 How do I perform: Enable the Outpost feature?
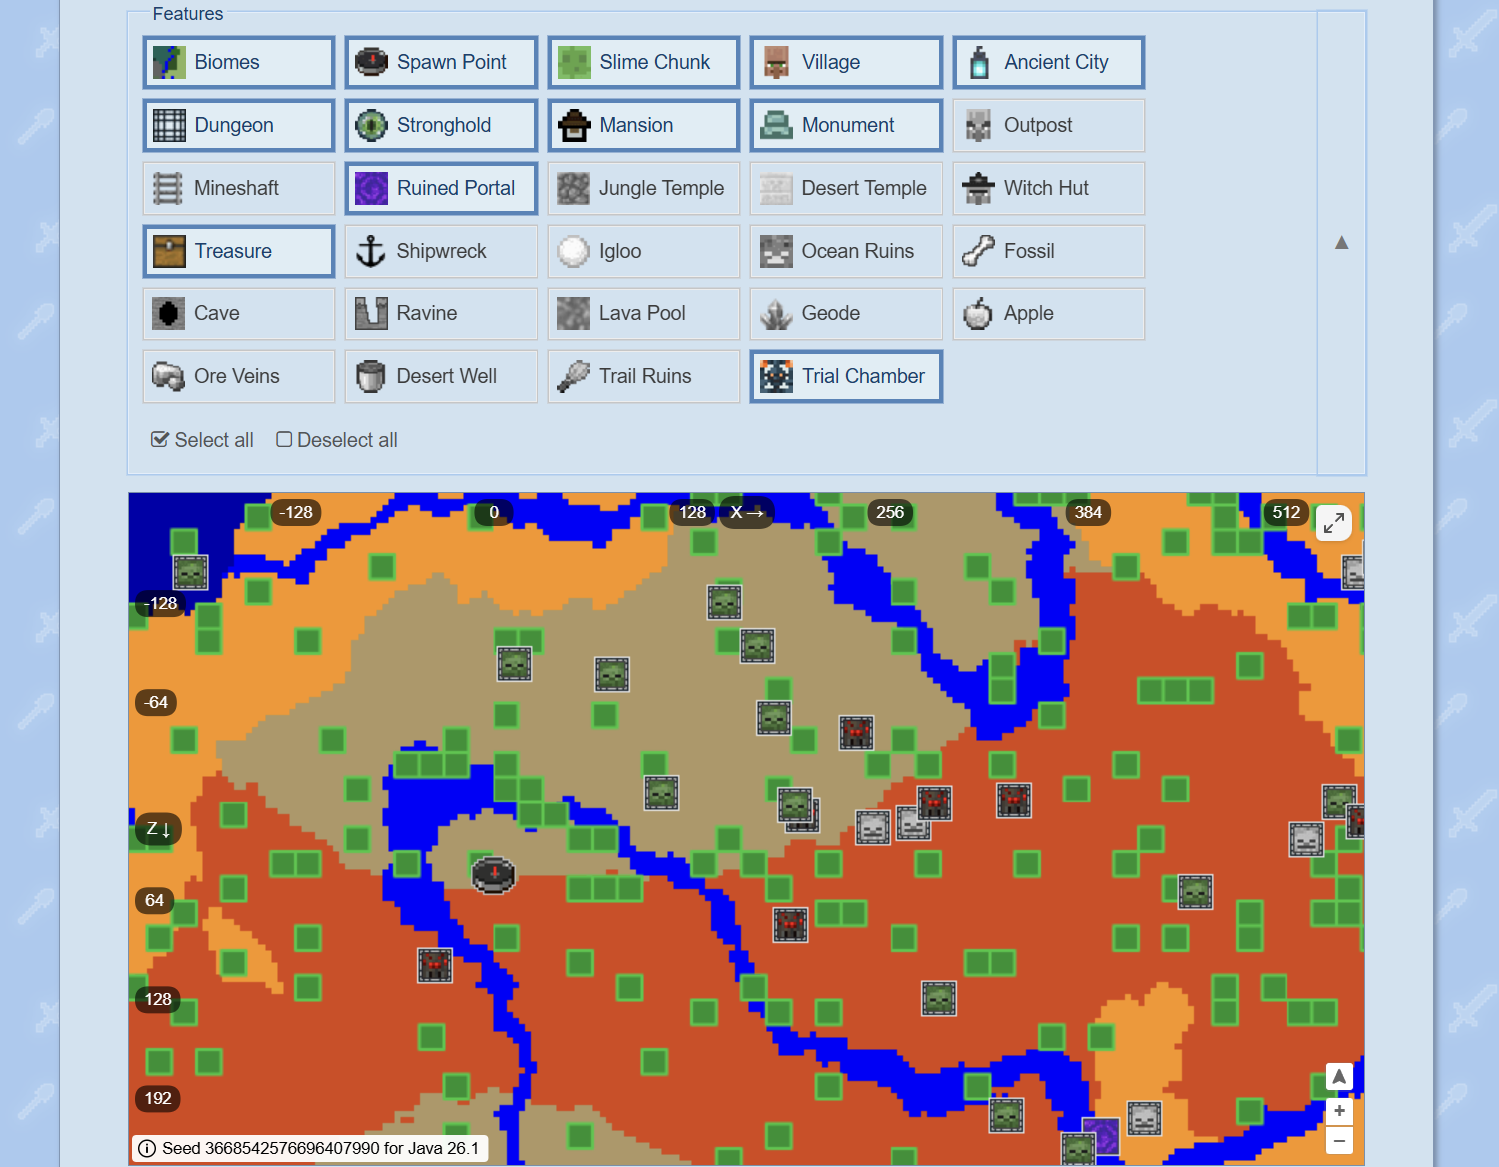coord(1048,125)
